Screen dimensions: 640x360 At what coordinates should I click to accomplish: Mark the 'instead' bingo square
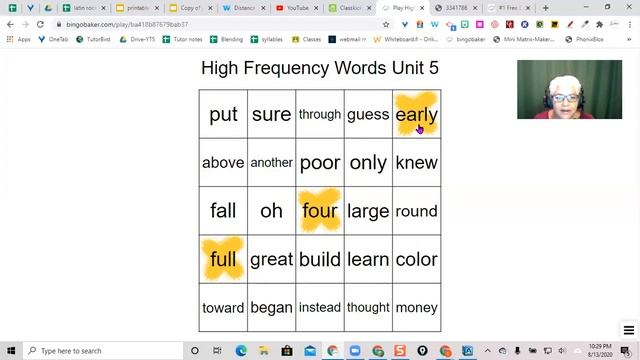(x=320, y=307)
